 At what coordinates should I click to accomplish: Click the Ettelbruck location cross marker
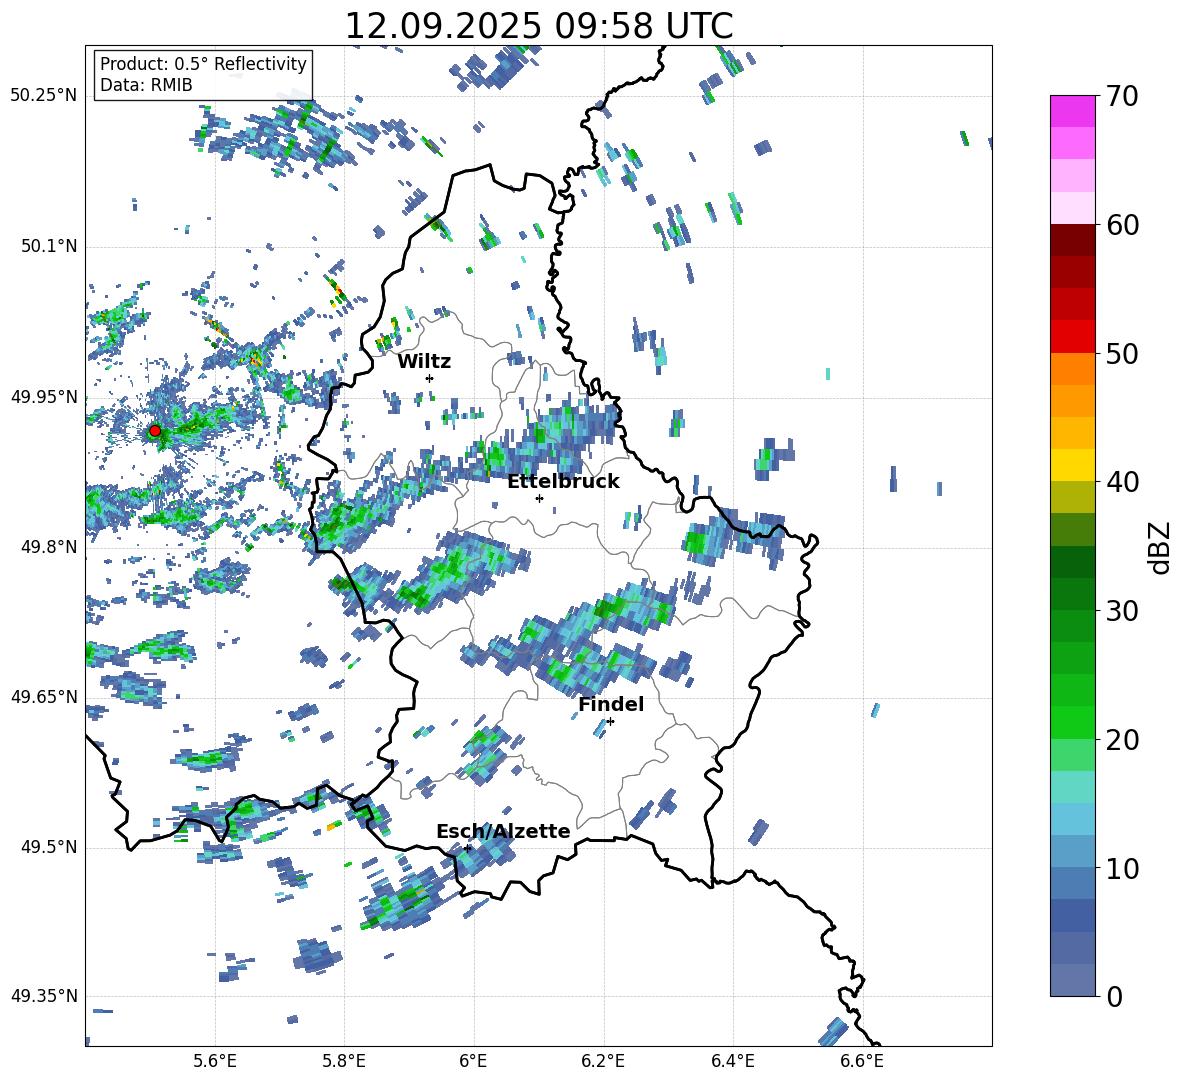[x=539, y=498]
